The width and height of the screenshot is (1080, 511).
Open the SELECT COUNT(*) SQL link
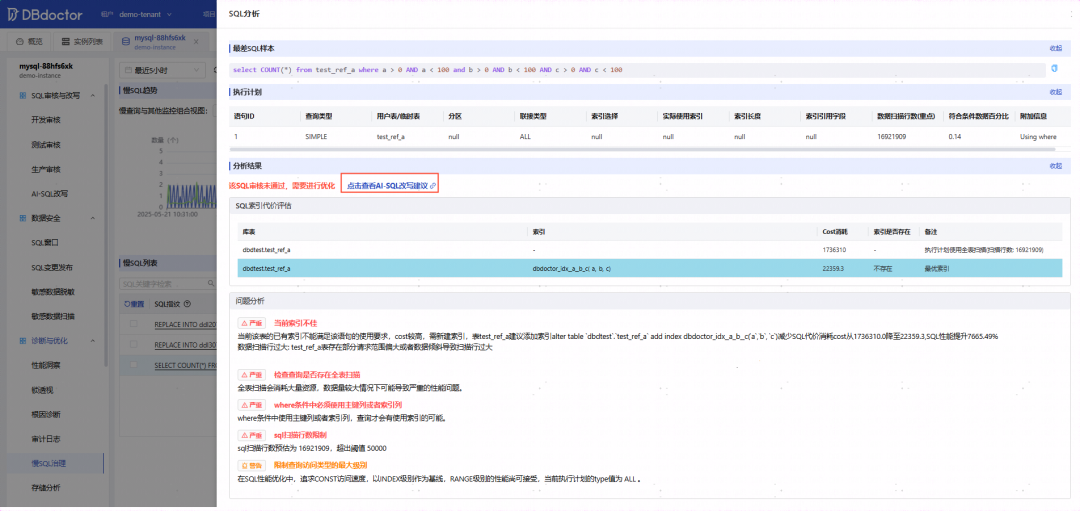tap(185, 365)
